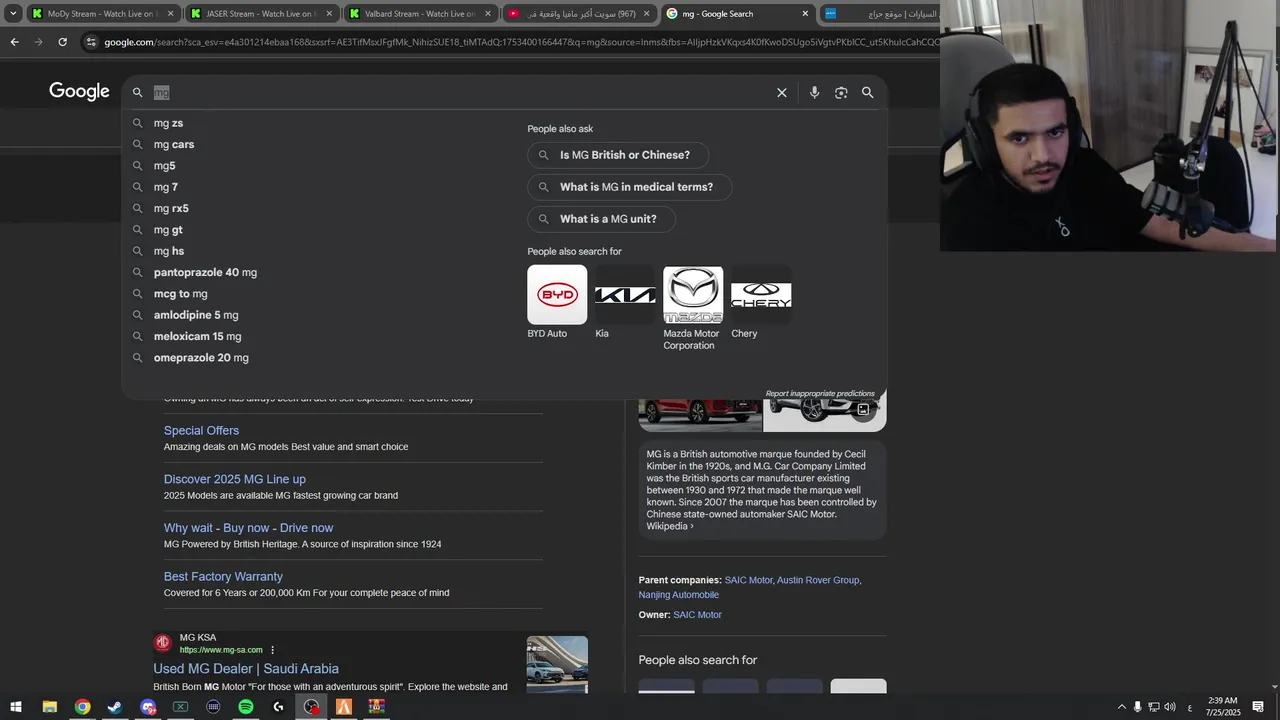Open Spotify from taskbar
The height and width of the screenshot is (720, 1280).
246,707
